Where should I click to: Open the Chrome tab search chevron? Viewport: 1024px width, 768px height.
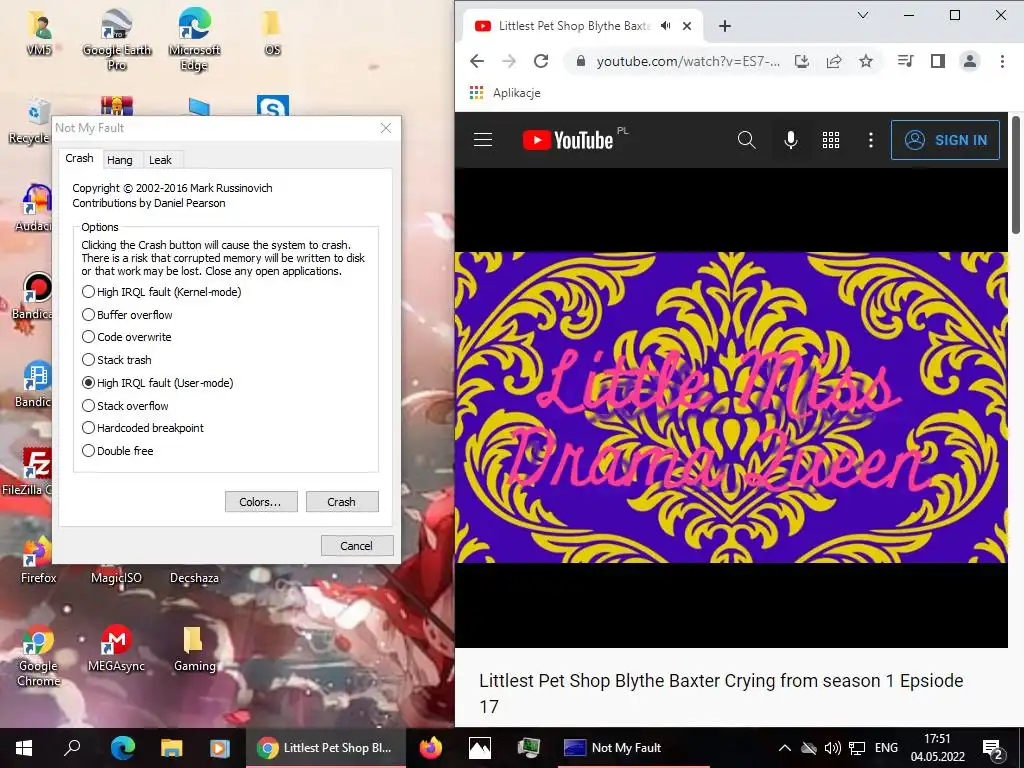point(863,15)
